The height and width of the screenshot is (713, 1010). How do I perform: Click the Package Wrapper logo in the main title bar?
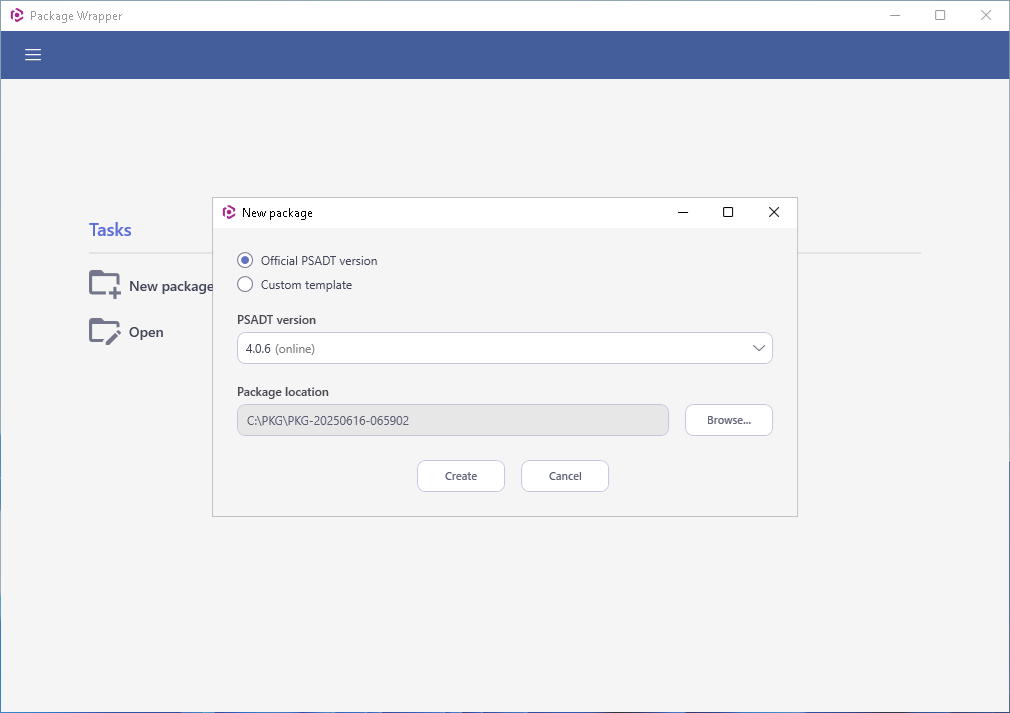coord(17,15)
